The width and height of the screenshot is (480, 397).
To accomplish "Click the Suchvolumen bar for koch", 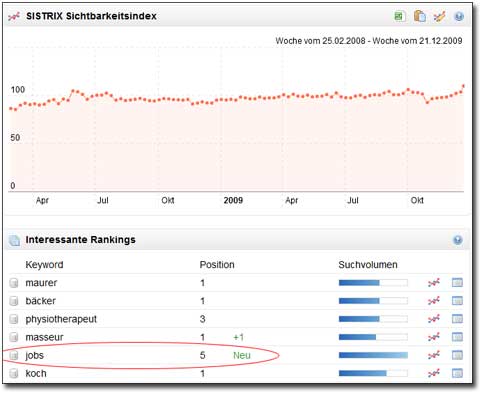I will [x=373, y=373].
